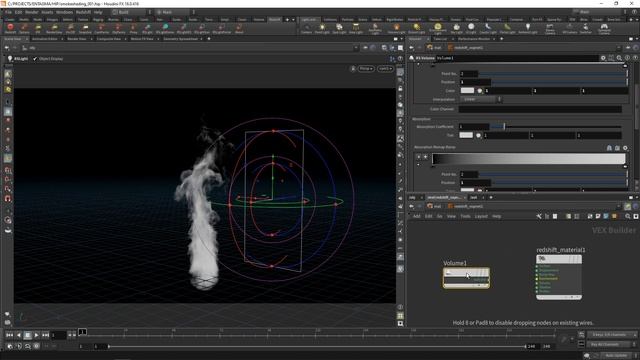Jump to the first frame
Screen dimensions: 640x360
(x=9, y=335)
